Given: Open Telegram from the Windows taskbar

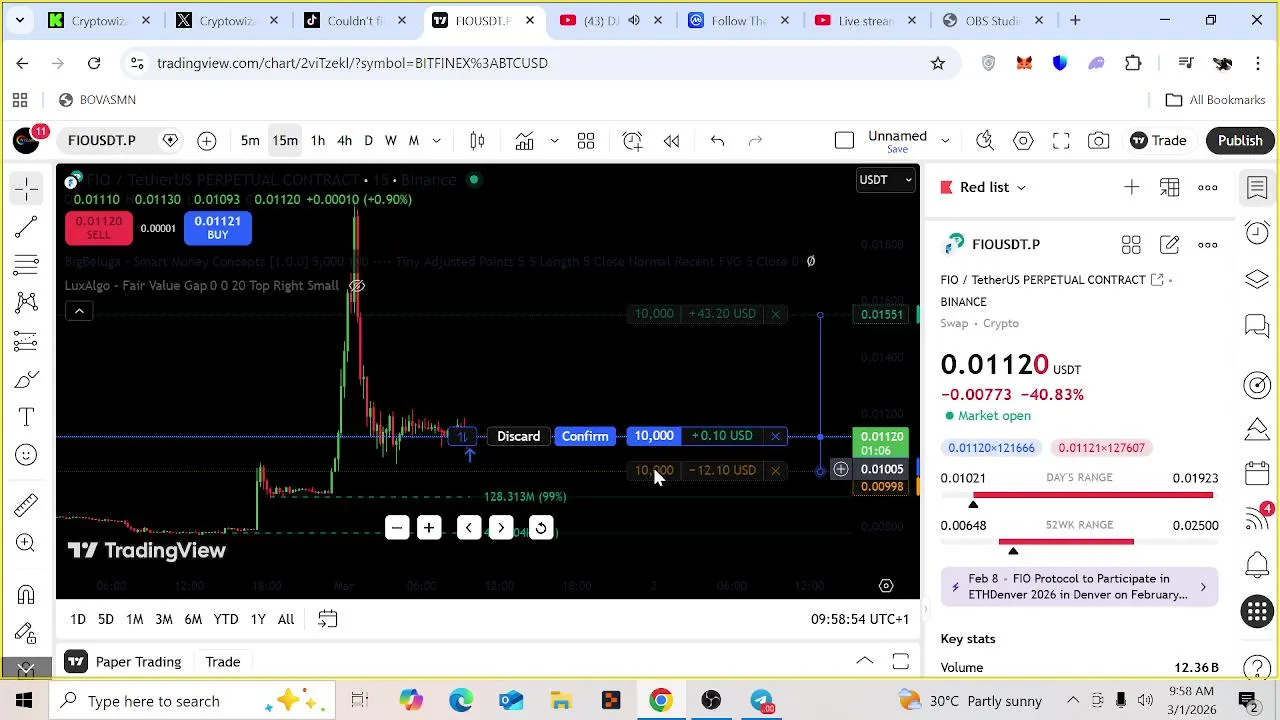Looking at the screenshot, I should click(x=761, y=701).
